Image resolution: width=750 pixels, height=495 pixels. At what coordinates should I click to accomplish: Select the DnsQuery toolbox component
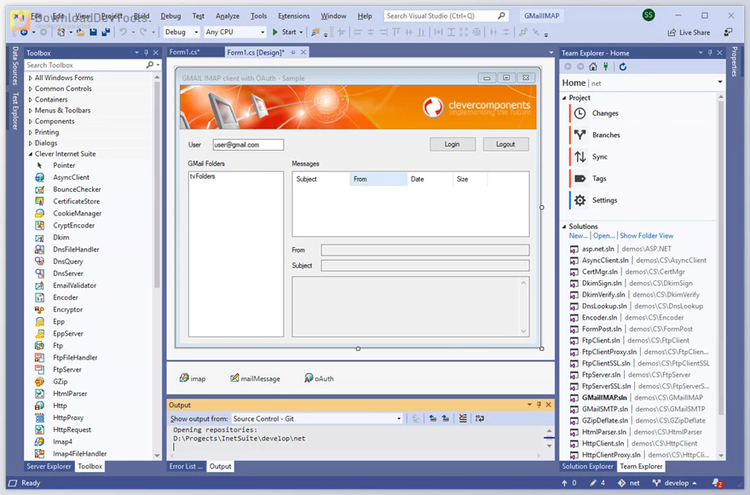68,261
